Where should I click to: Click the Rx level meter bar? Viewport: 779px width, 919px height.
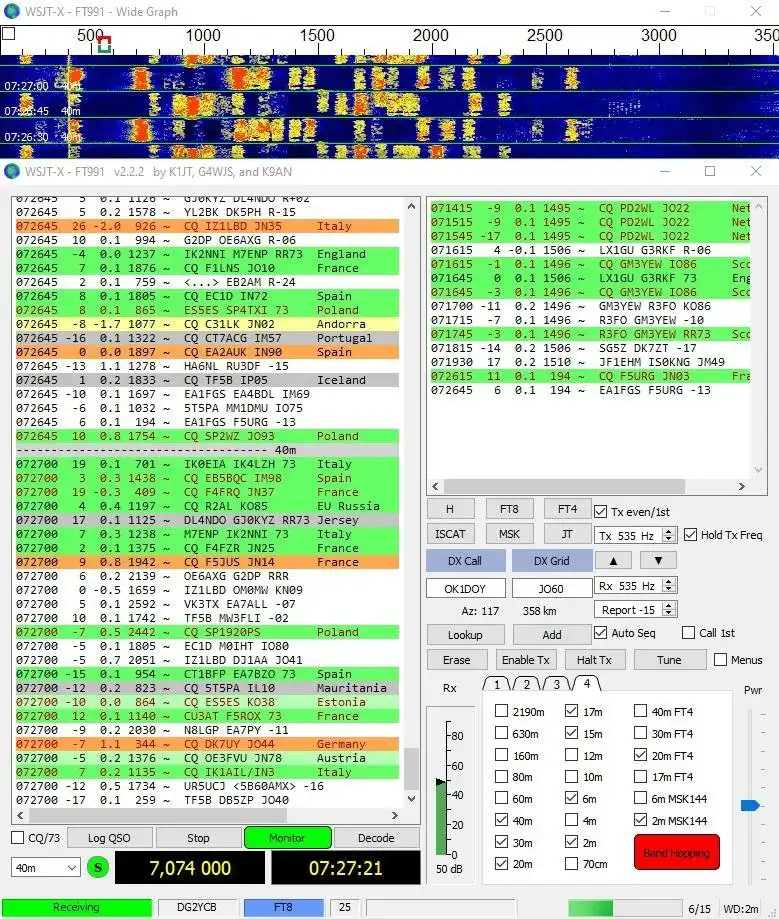pos(440,817)
